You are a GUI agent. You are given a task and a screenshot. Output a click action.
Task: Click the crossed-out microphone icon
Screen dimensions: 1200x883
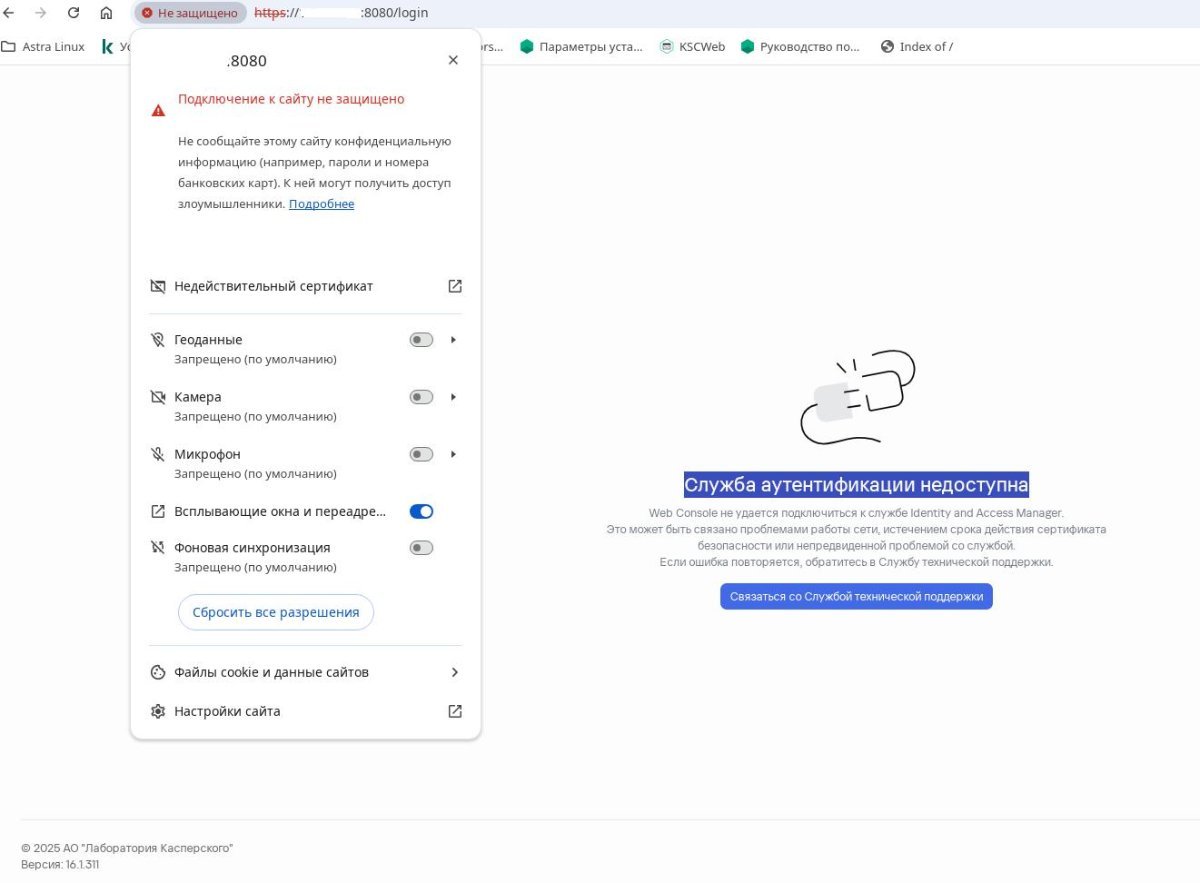(157, 454)
